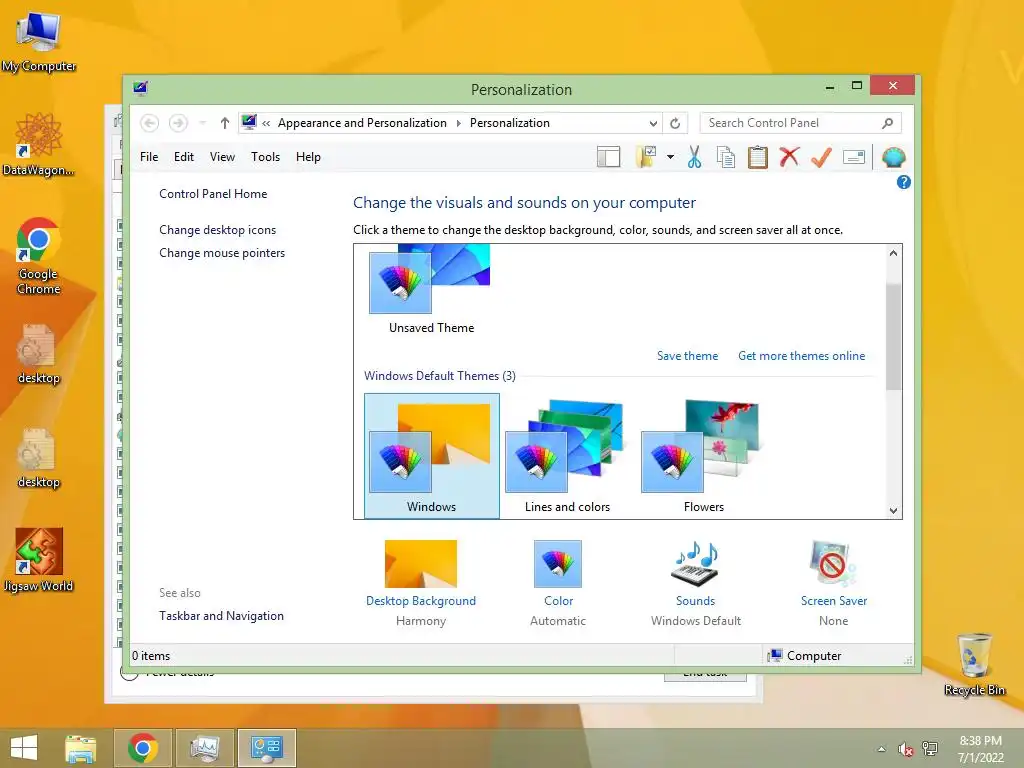This screenshot has height=768, width=1024.
Task: Open Change desktop icons link
Action: (x=217, y=230)
